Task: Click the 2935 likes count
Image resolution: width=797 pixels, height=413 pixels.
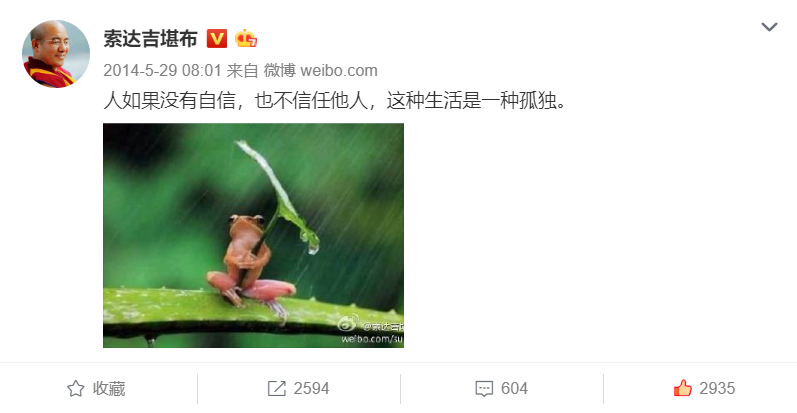Action: coord(717,389)
